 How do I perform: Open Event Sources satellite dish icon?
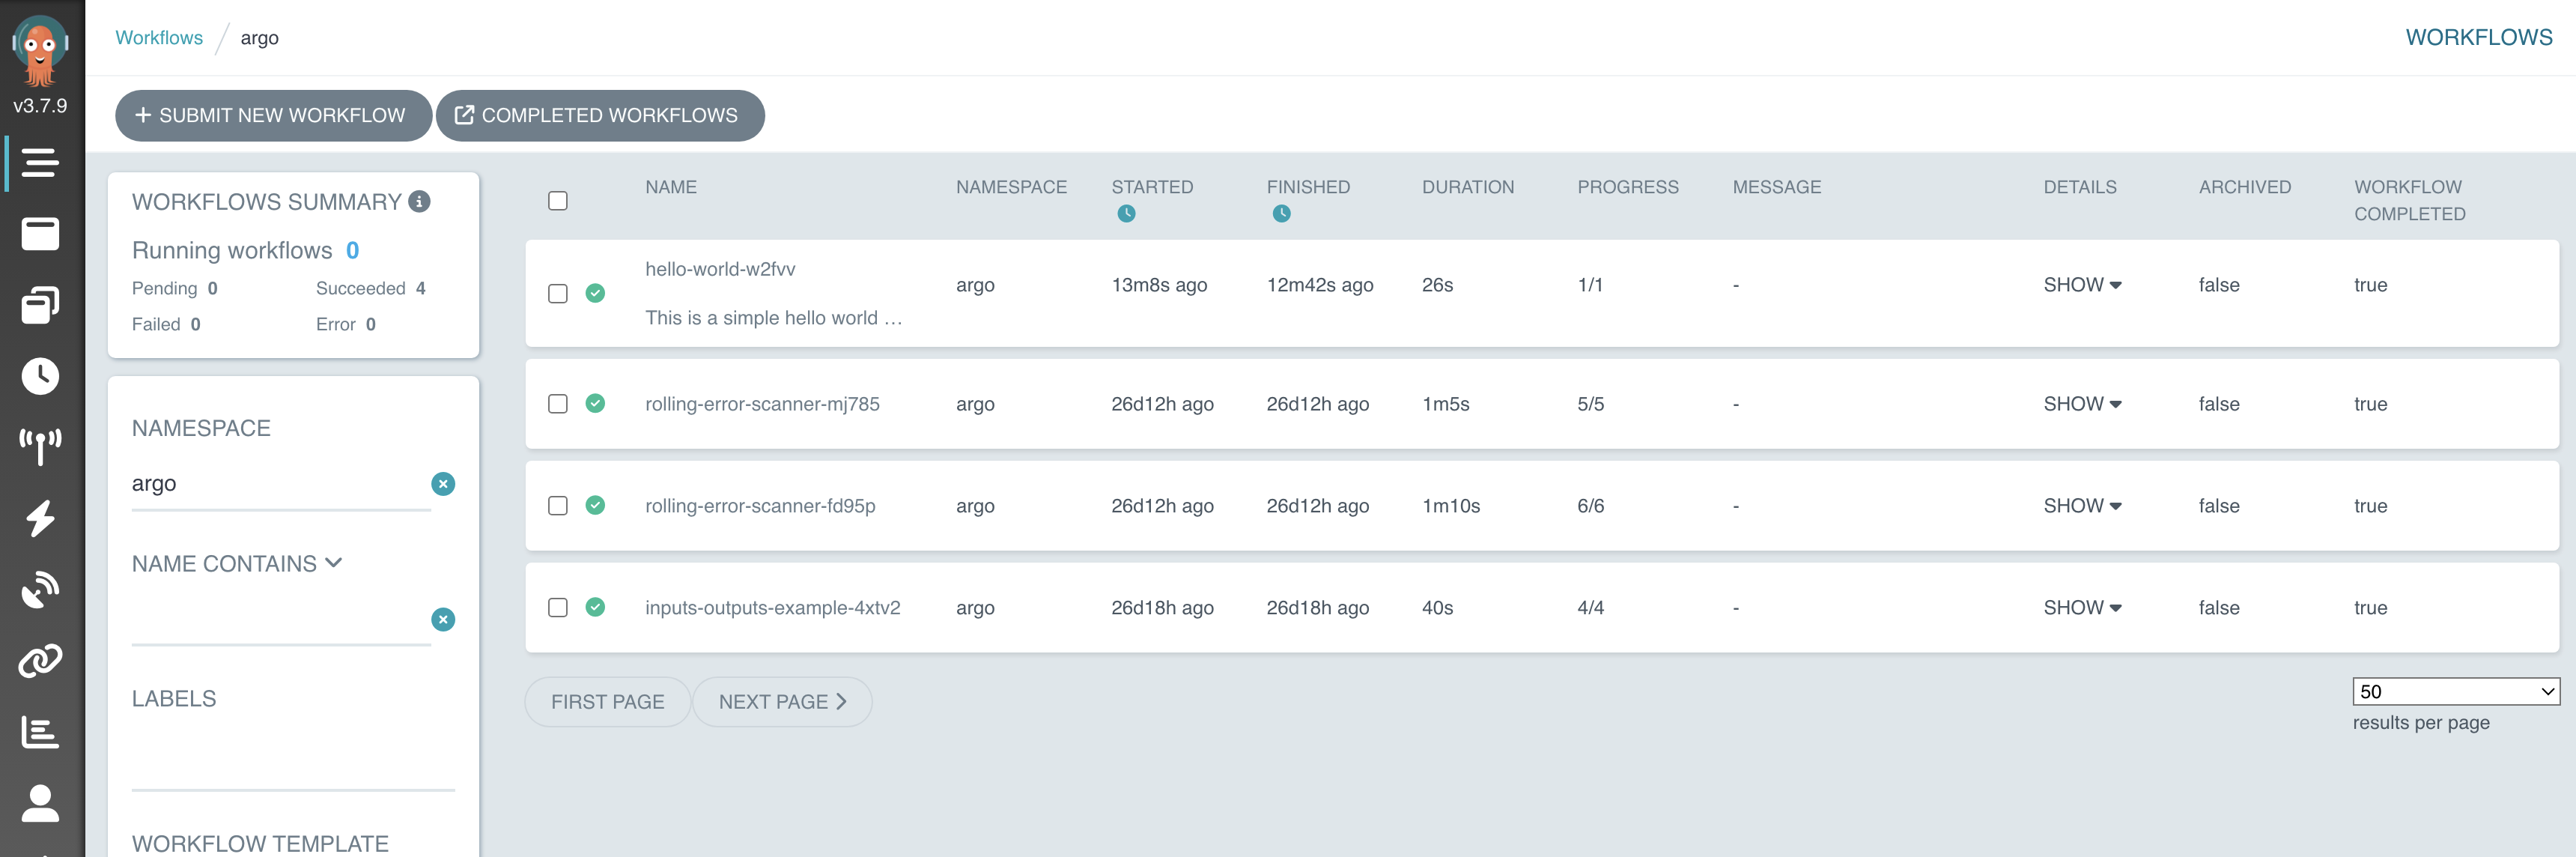[40, 589]
